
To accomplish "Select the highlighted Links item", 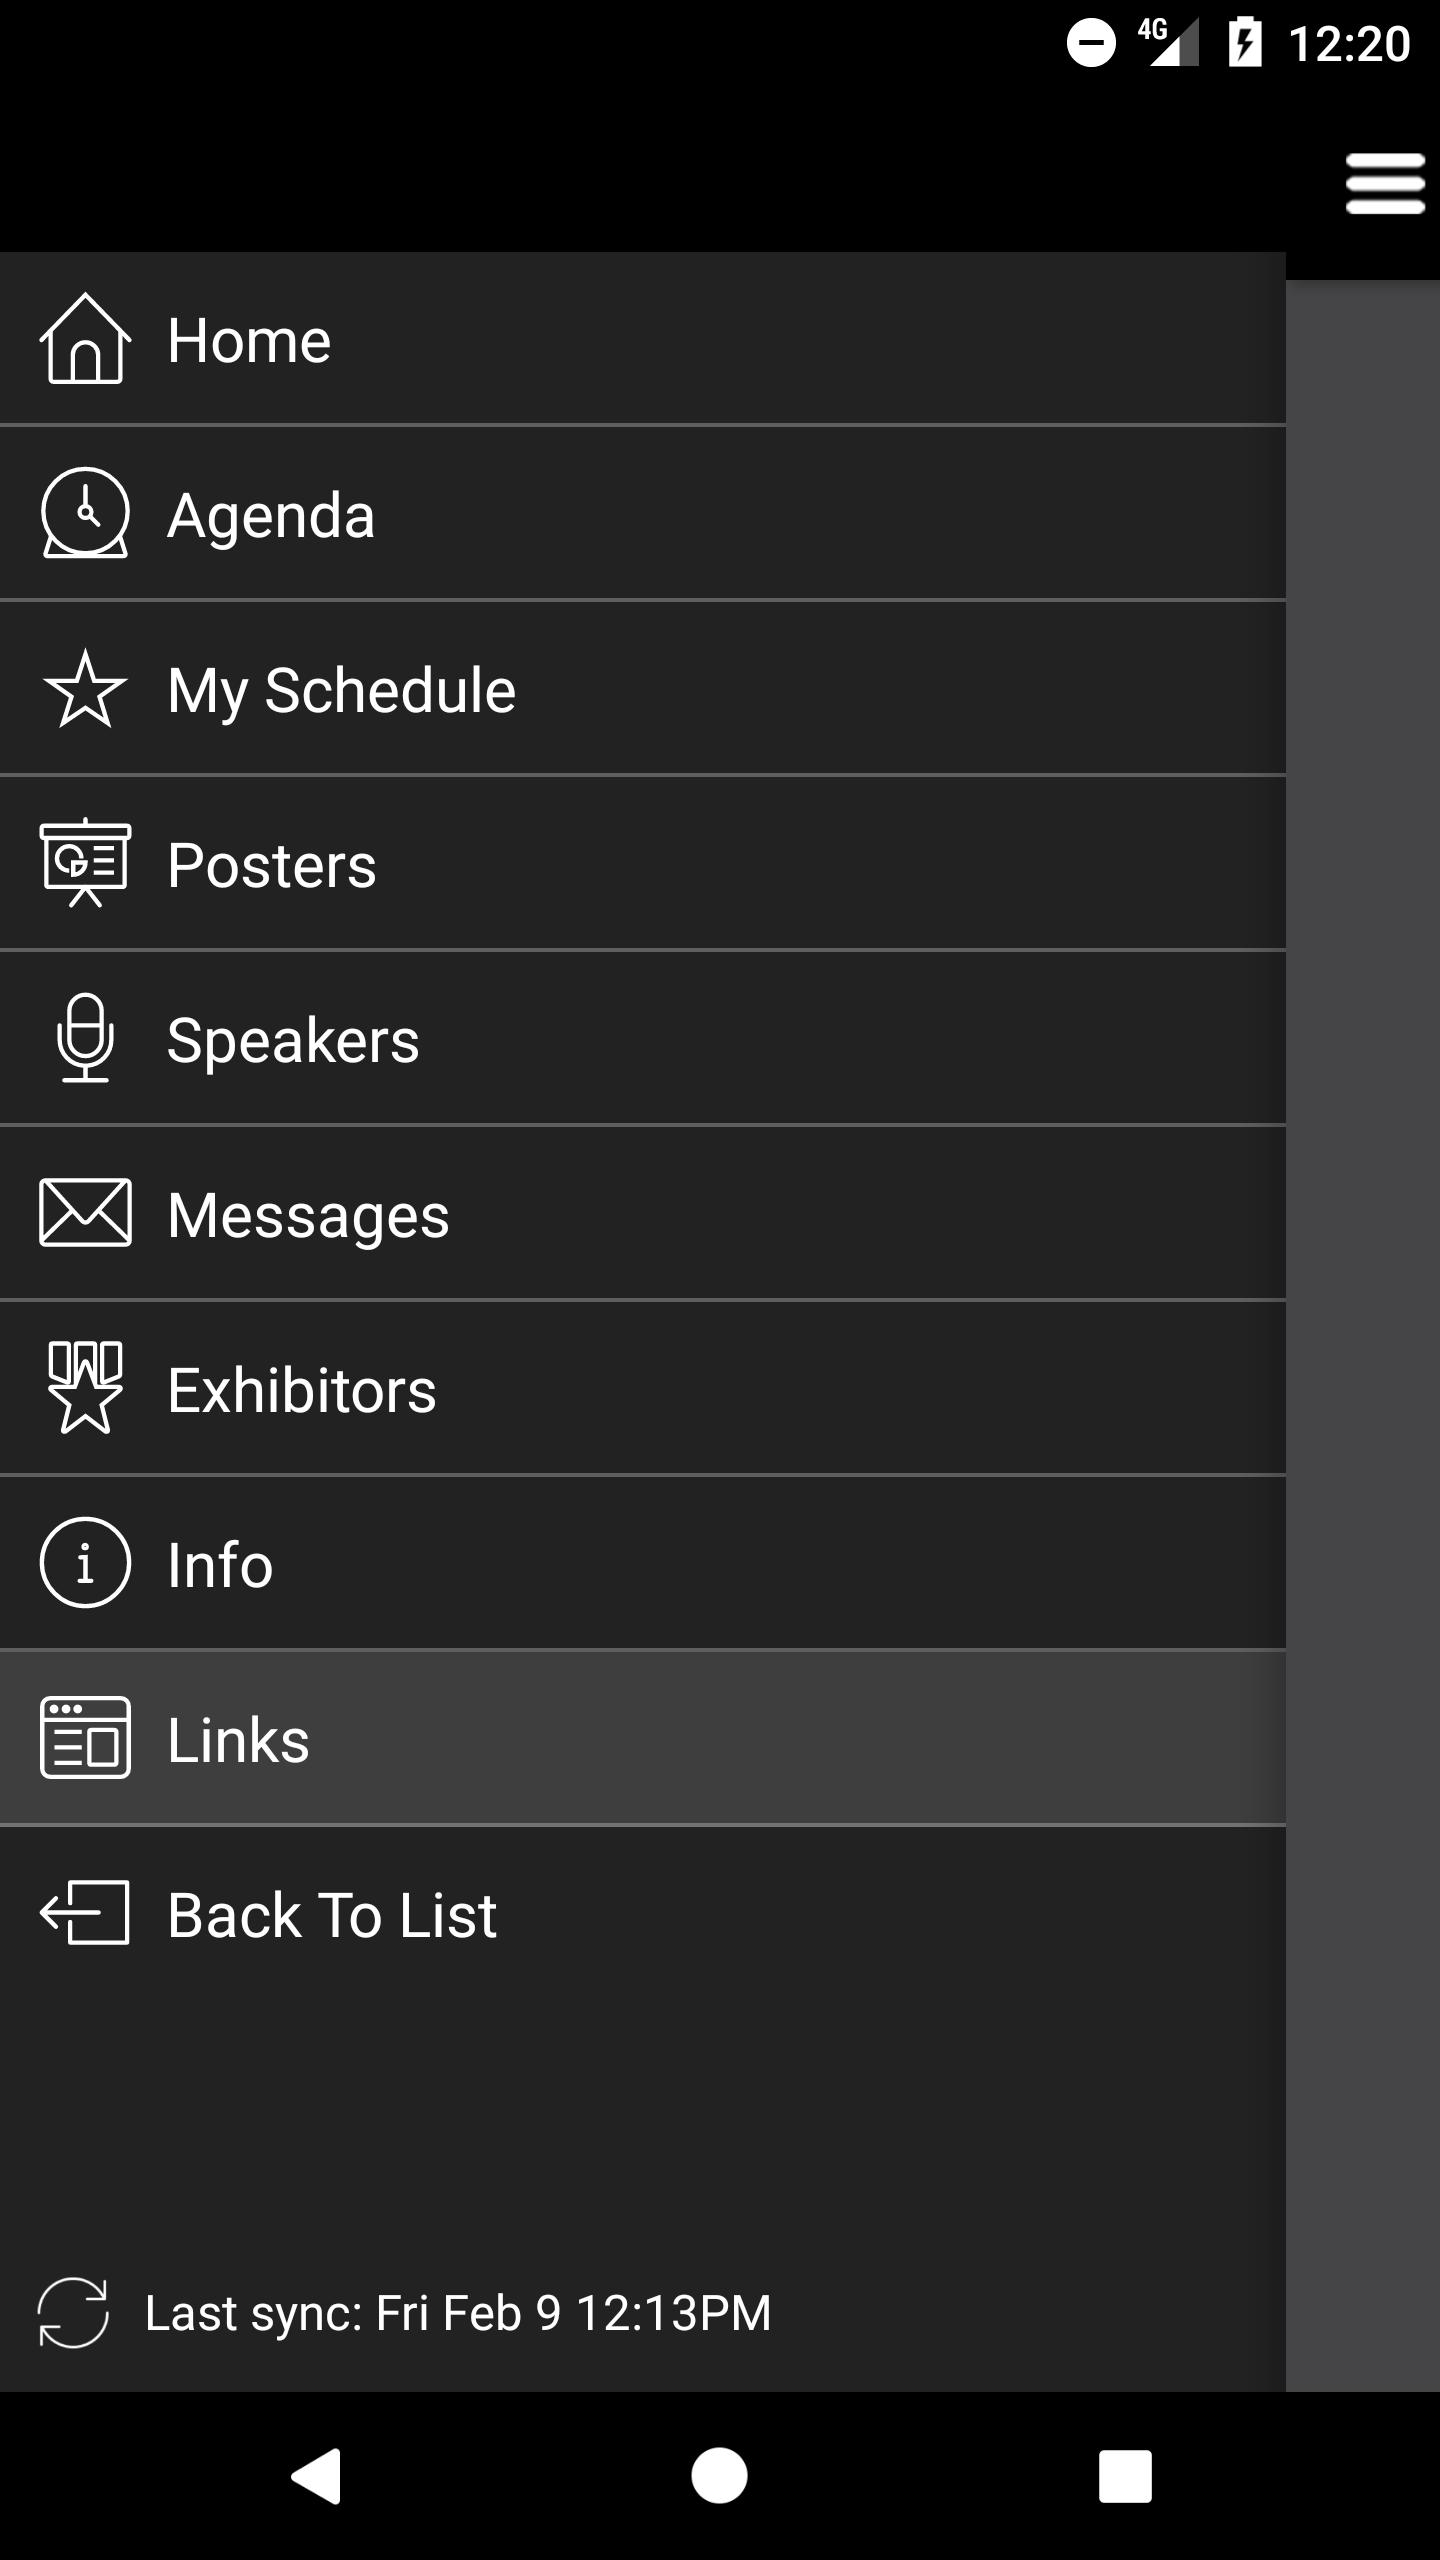I will [640, 1740].
